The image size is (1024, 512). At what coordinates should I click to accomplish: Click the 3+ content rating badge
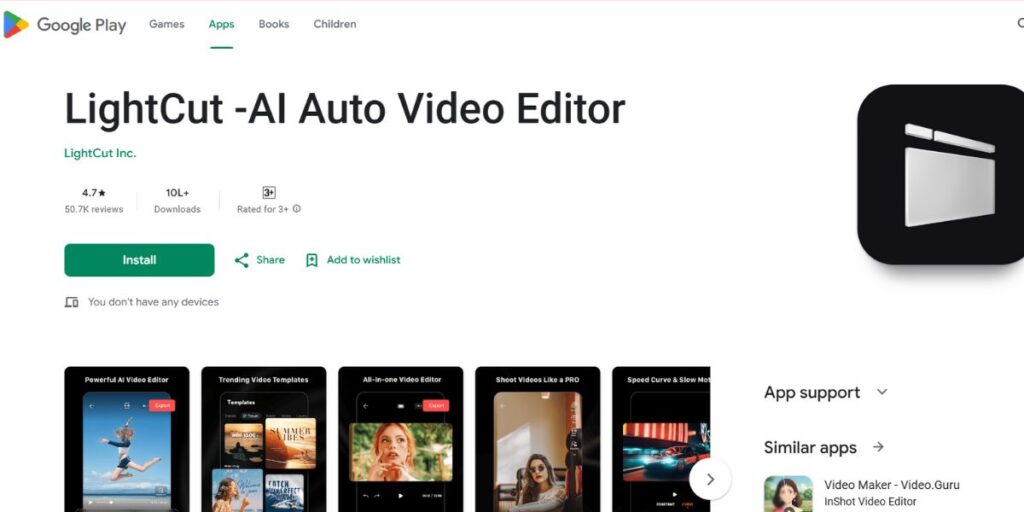point(268,193)
